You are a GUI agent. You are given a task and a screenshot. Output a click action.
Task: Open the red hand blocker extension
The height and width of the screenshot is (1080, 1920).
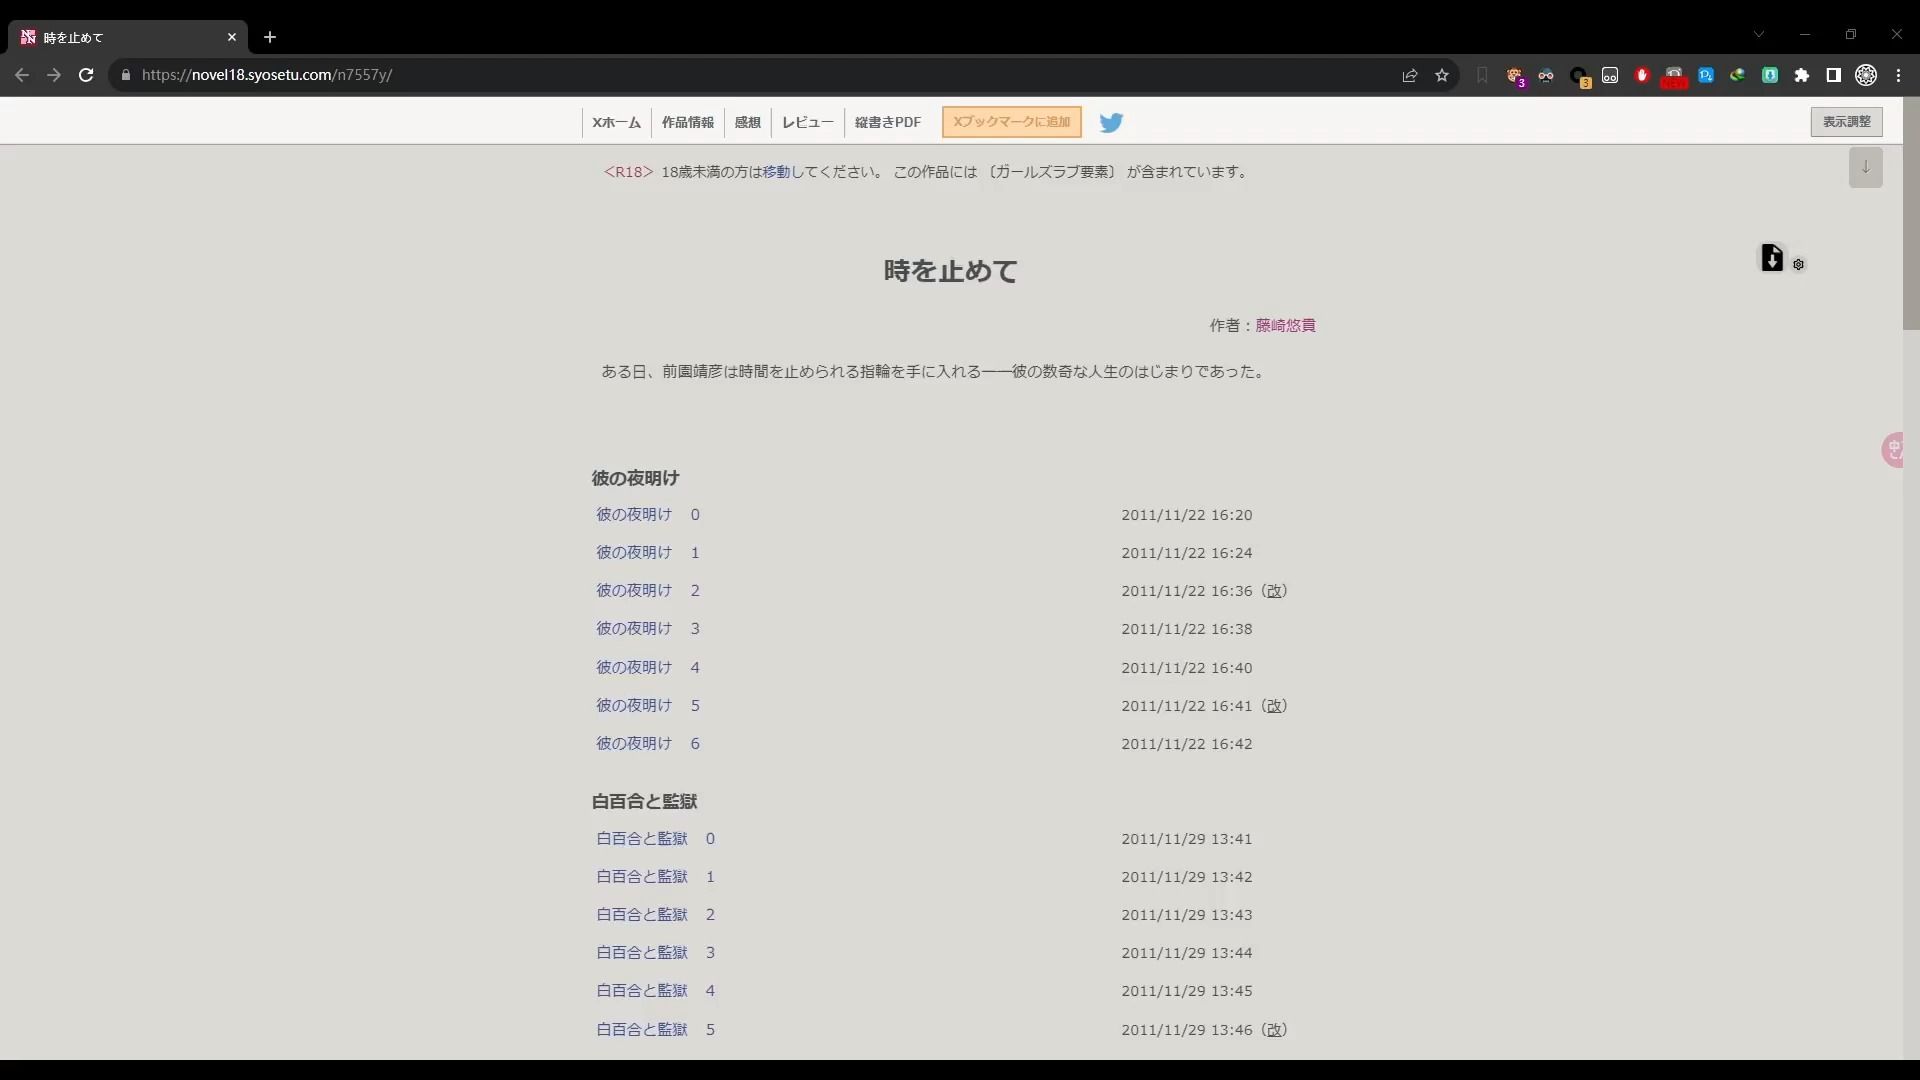coord(1642,75)
